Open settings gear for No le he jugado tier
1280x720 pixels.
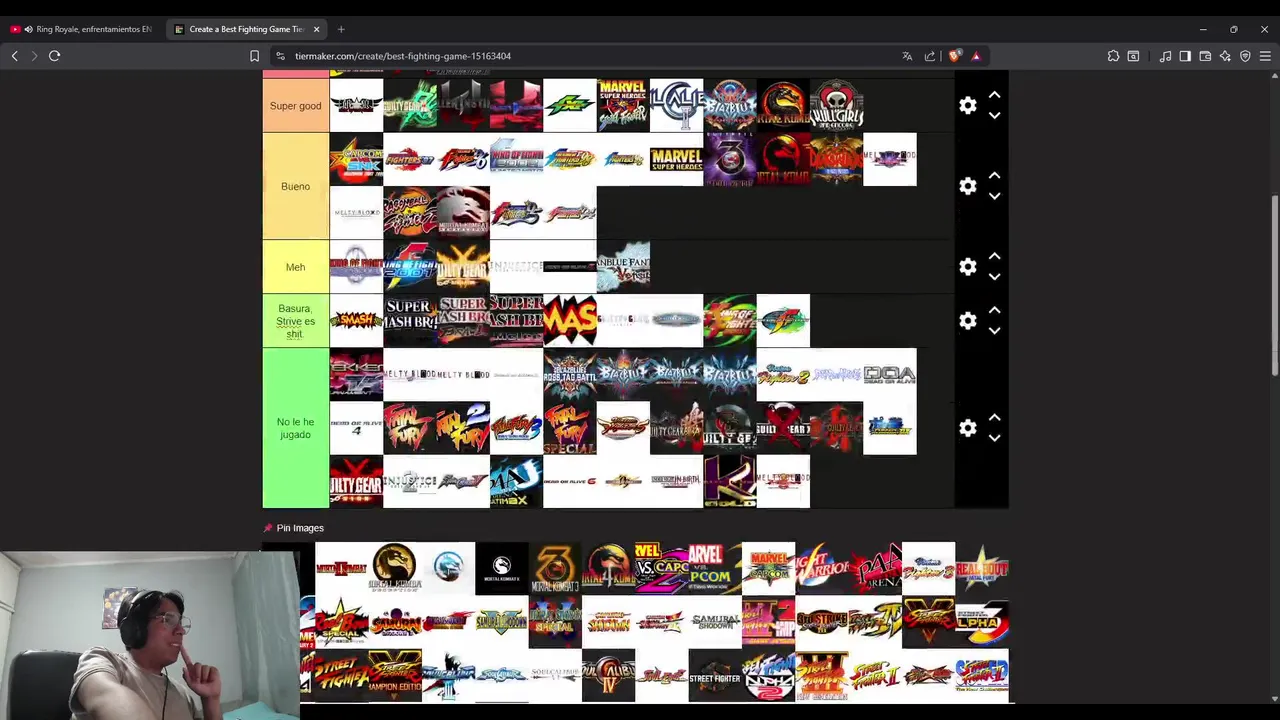tap(967, 428)
